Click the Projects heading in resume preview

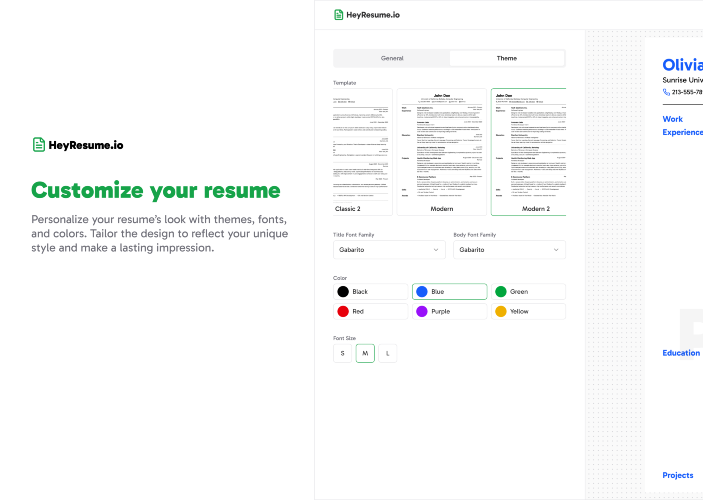coord(677,475)
